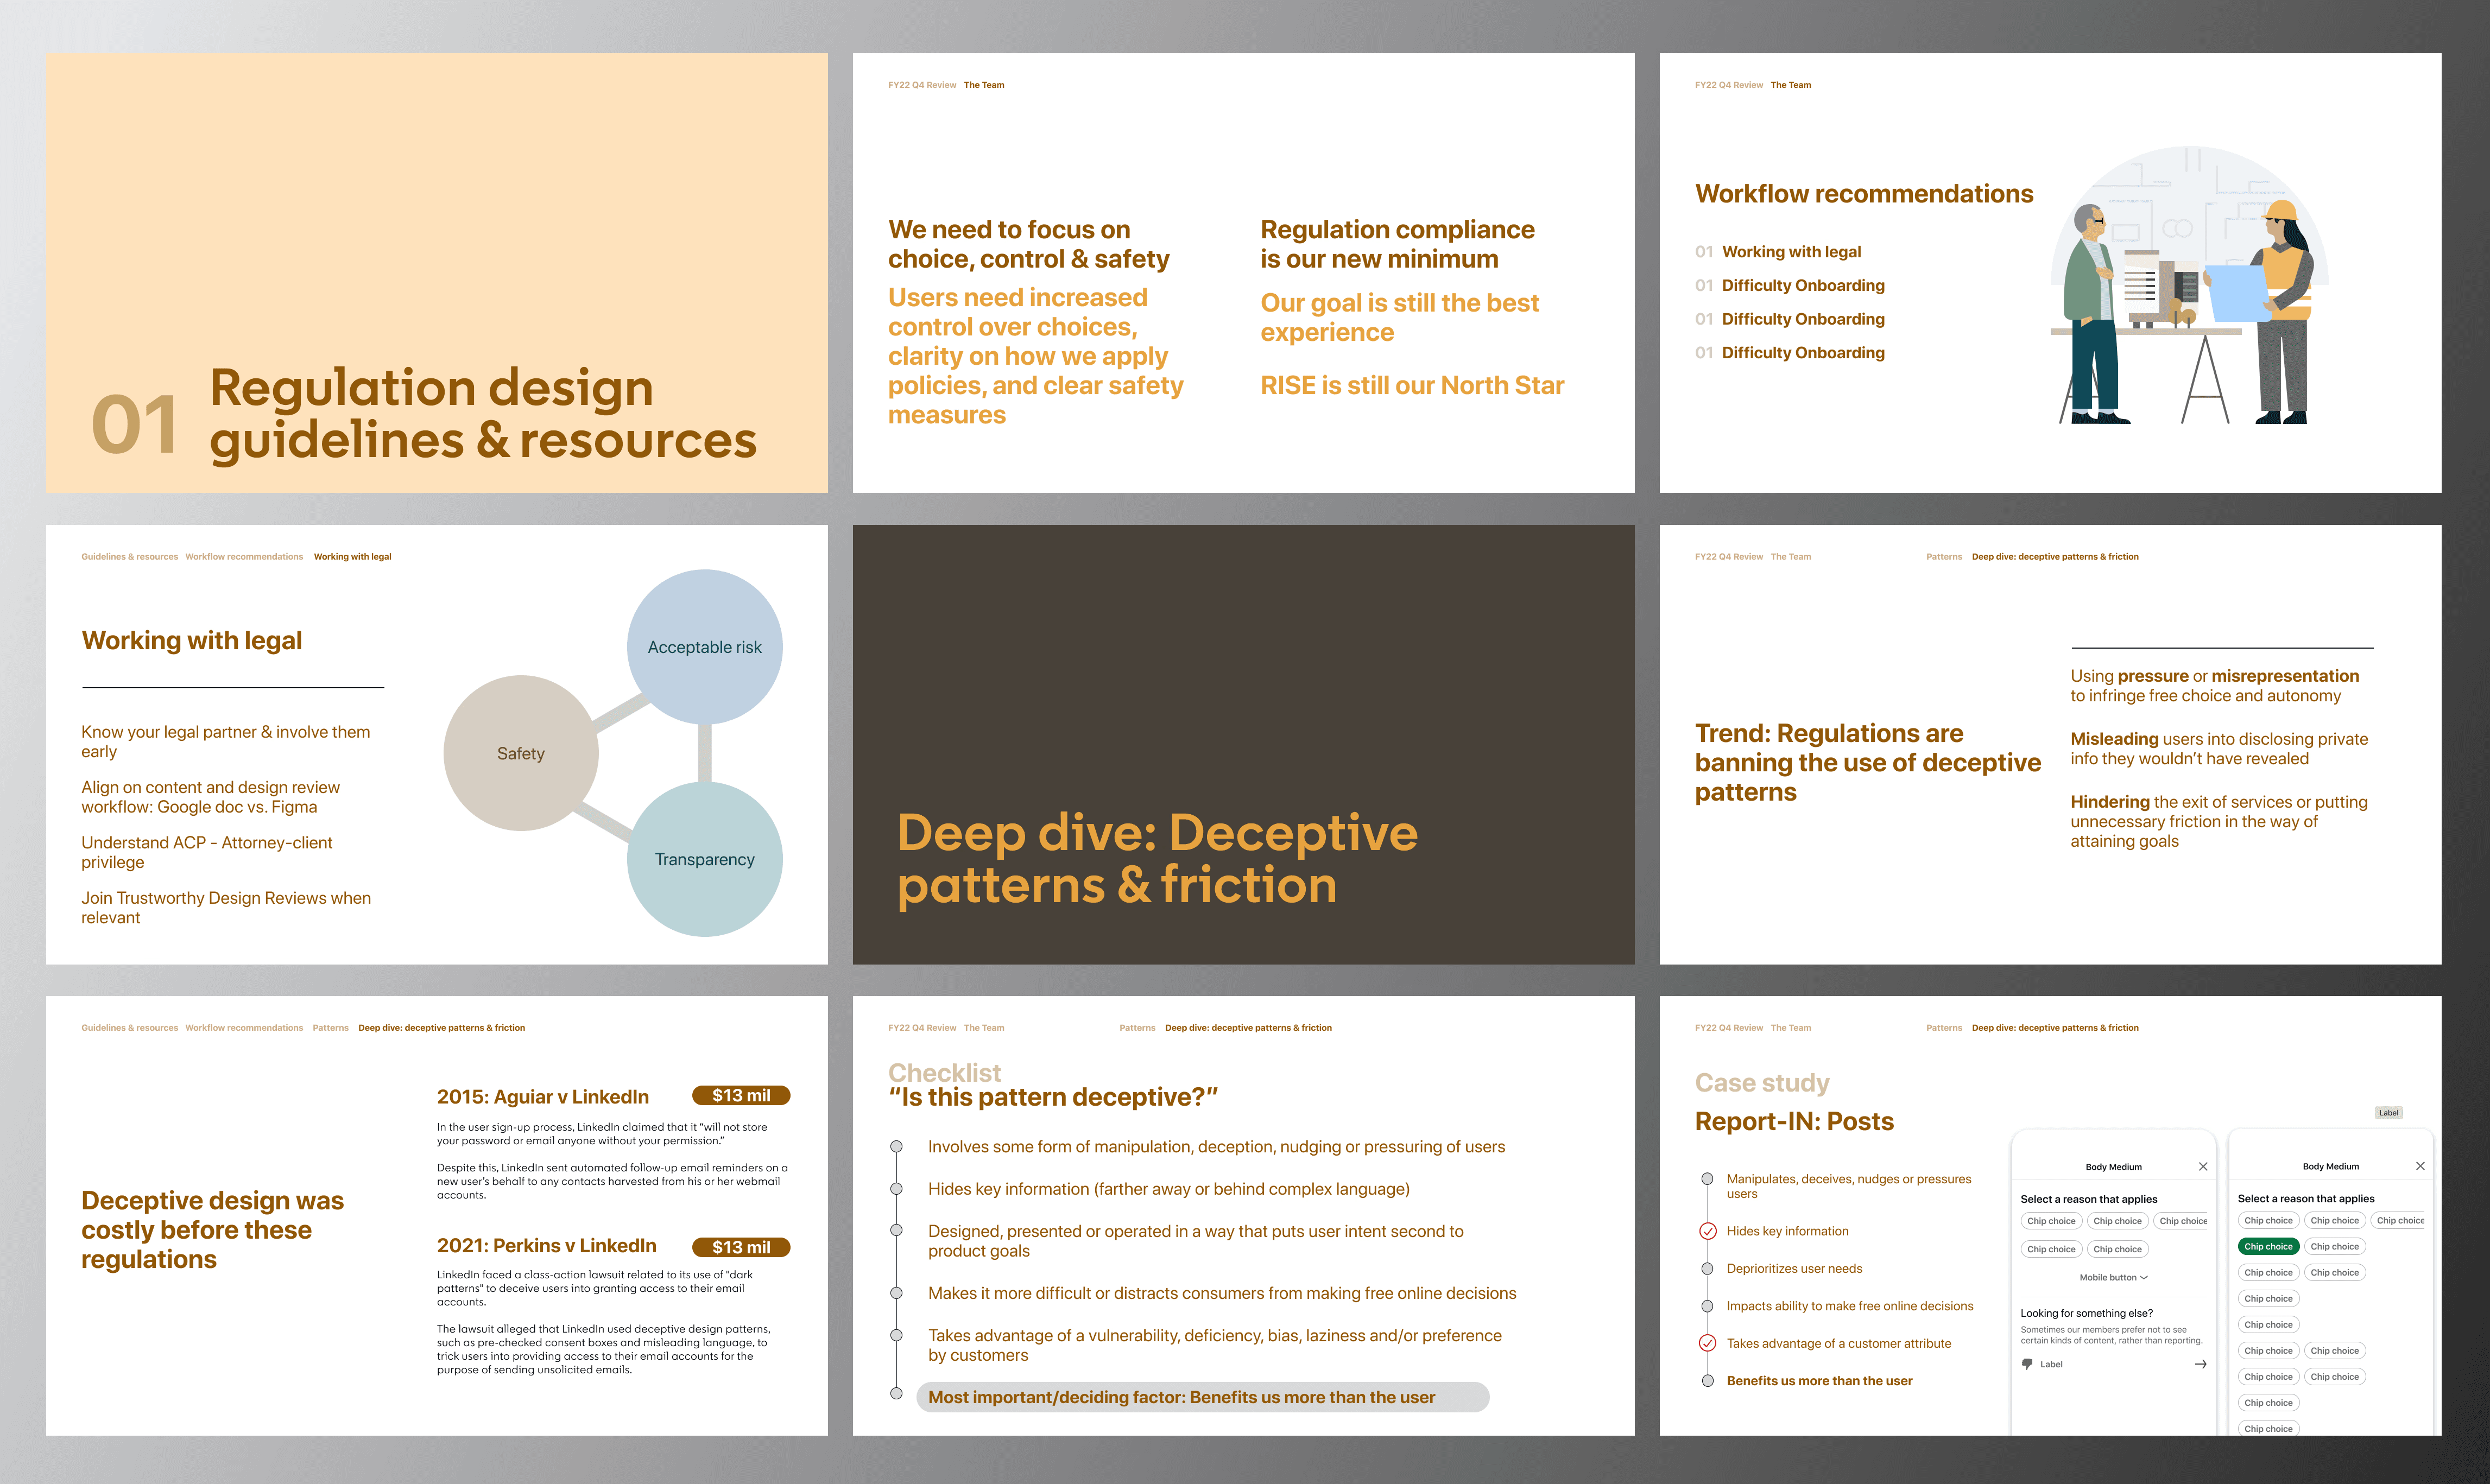Image resolution: width=2490 pixels, height=1484 pixels.
Task: Close the right Body Medium mobile panel
Action: 2420,1166
